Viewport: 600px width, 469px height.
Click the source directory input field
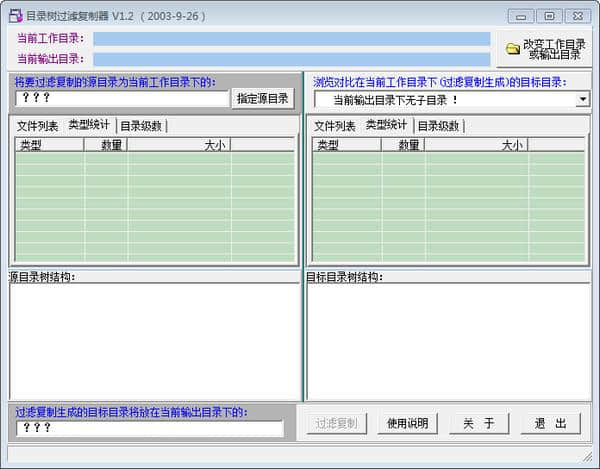(x=122, y=98)
